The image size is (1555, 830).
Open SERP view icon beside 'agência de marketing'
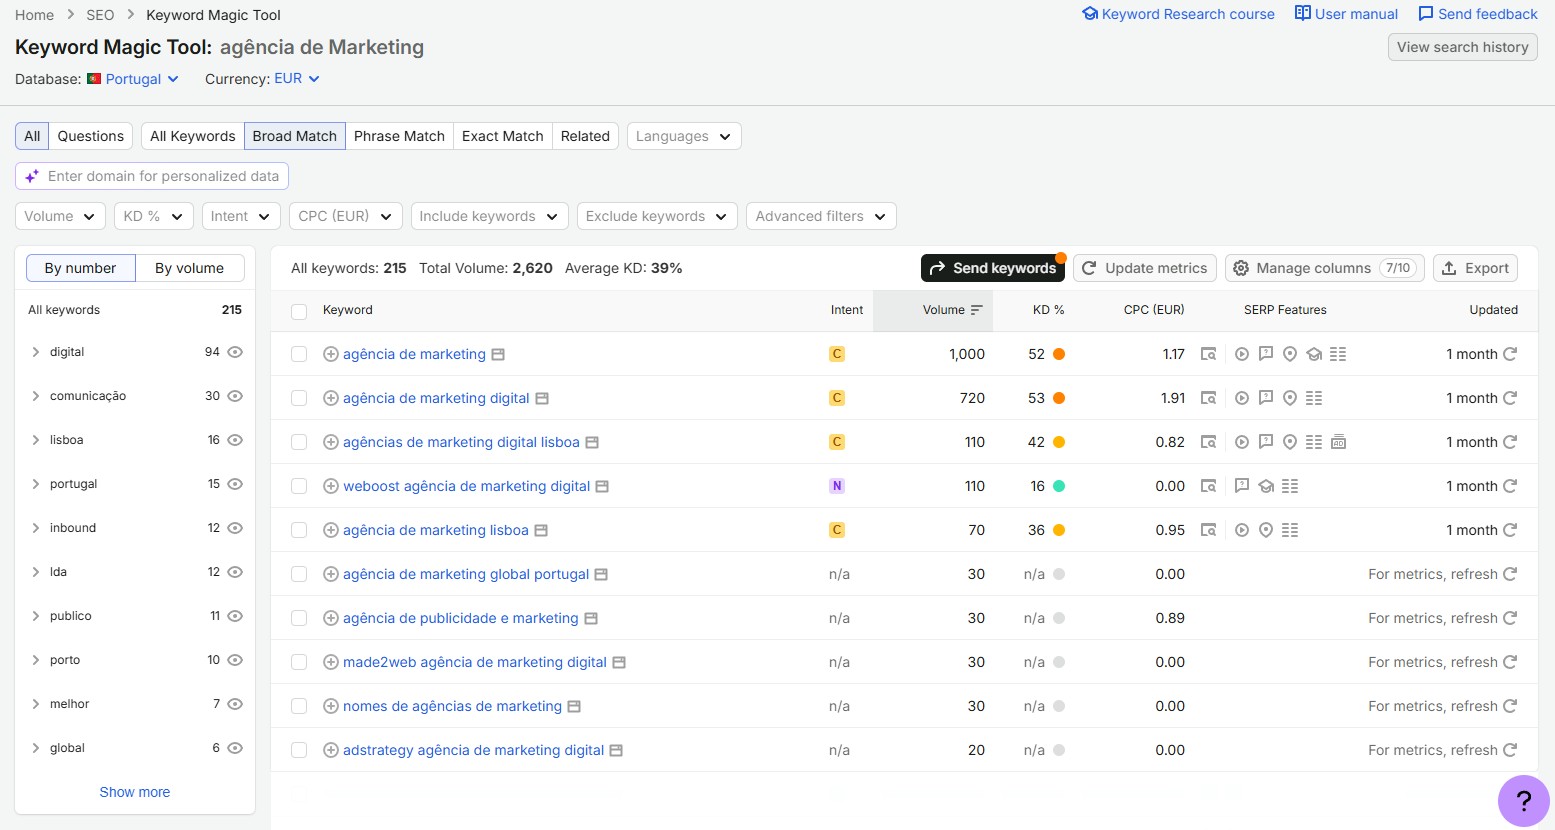coord(498,354)
